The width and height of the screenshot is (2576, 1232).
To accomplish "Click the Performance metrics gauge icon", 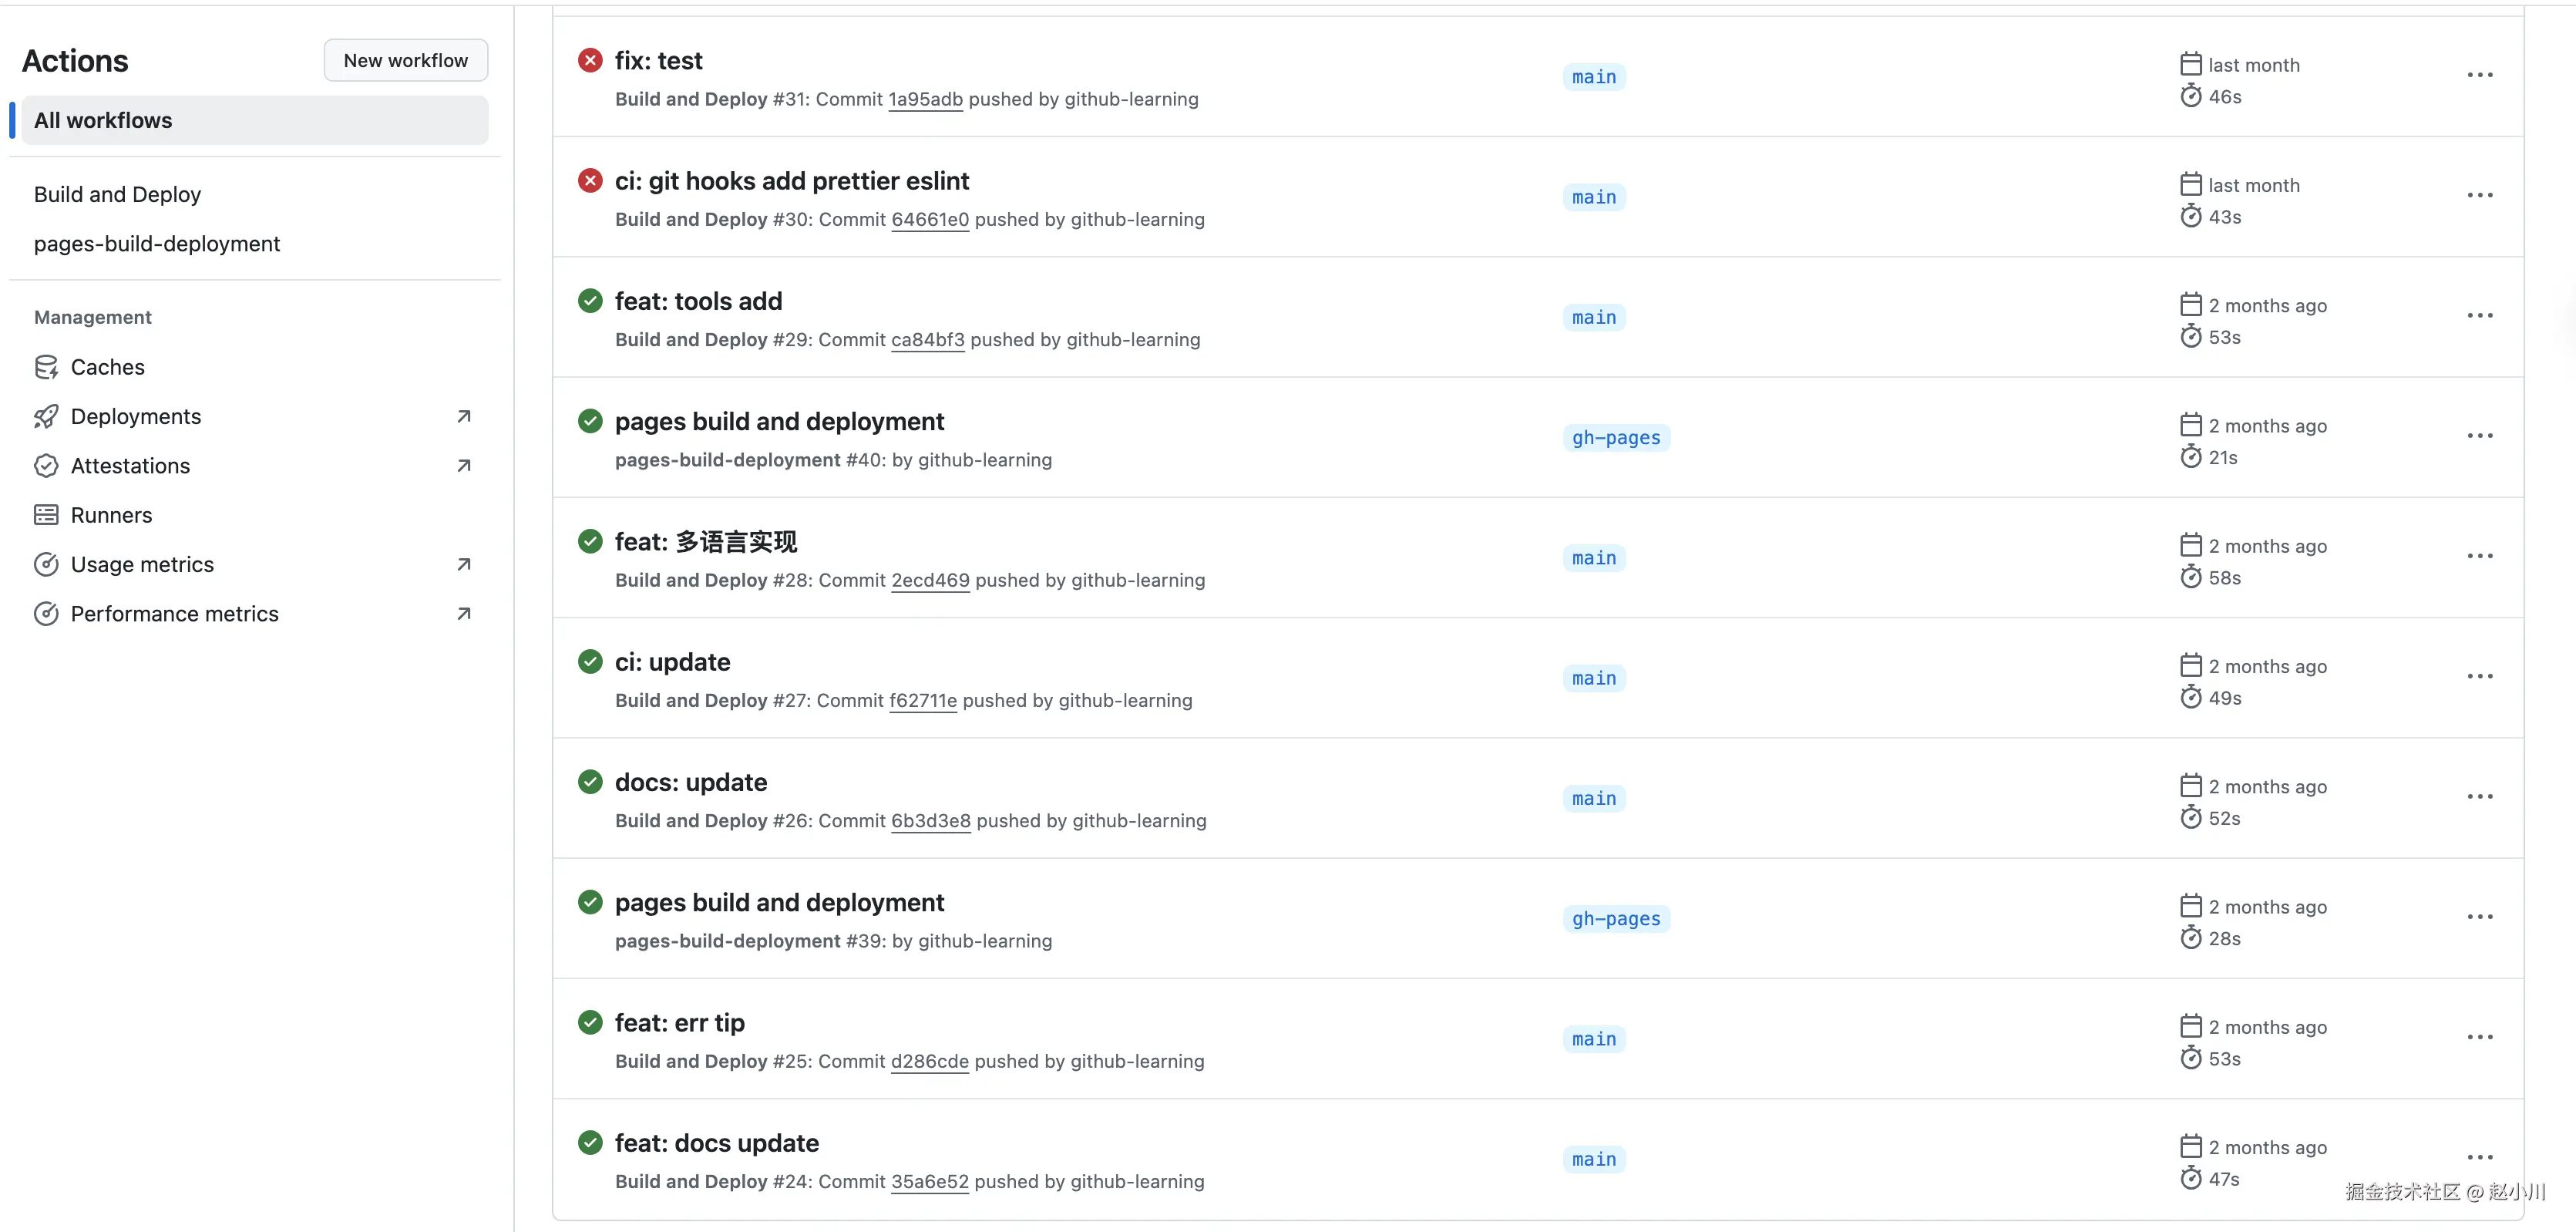I will [x=46, y=614].
